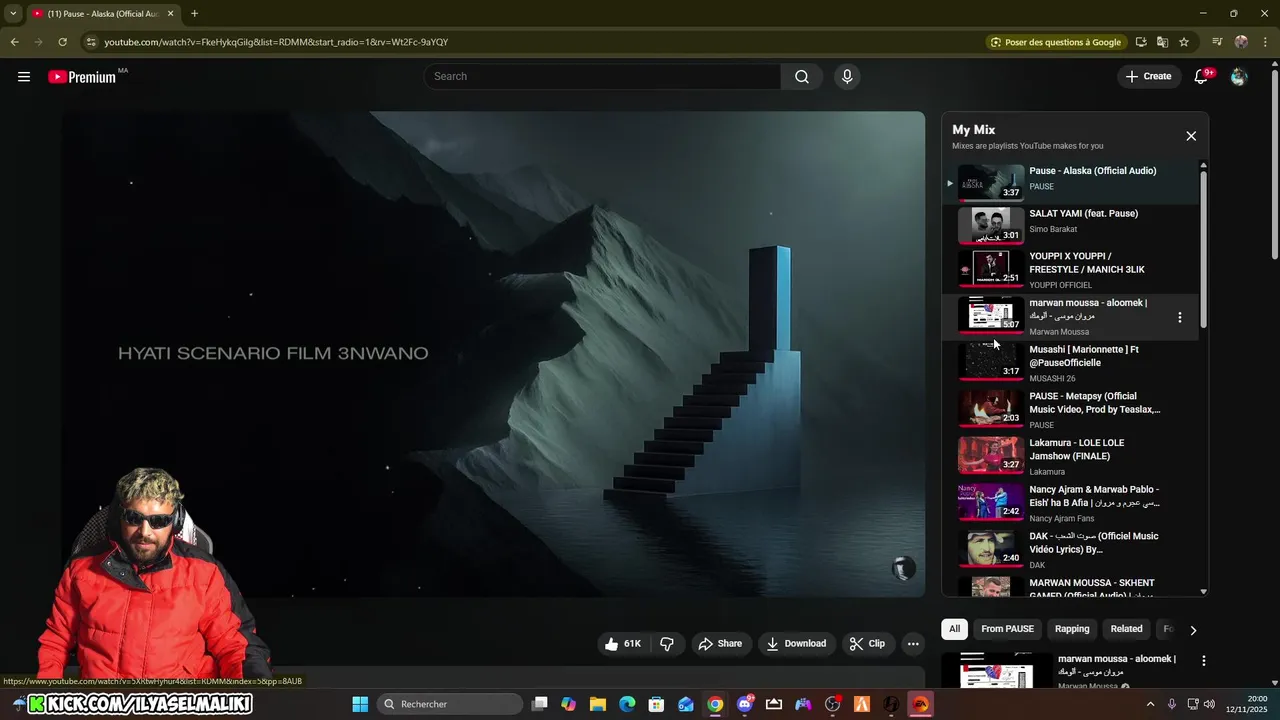Select currently playing Pause - Alaska playlist item
This screenshot has height=720, width=1280.
coord(1070,182)
